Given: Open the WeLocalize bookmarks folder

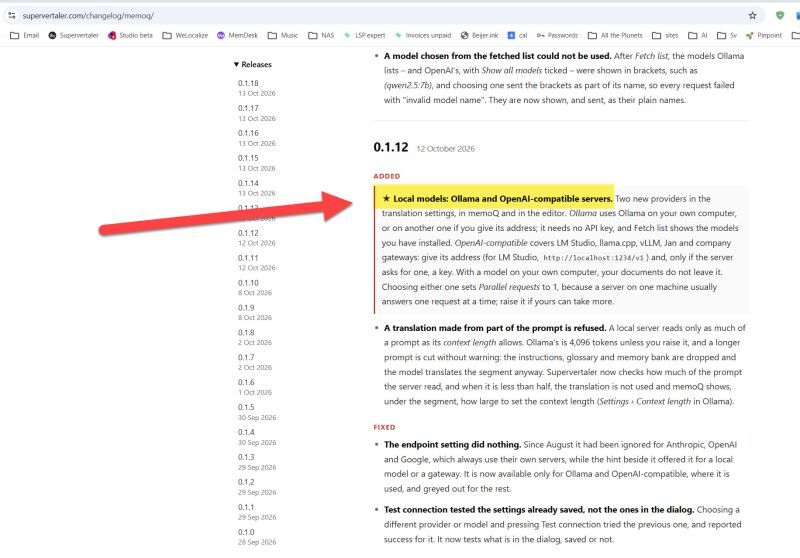Looking at the screenshot, I should click(x=185, y=35).
